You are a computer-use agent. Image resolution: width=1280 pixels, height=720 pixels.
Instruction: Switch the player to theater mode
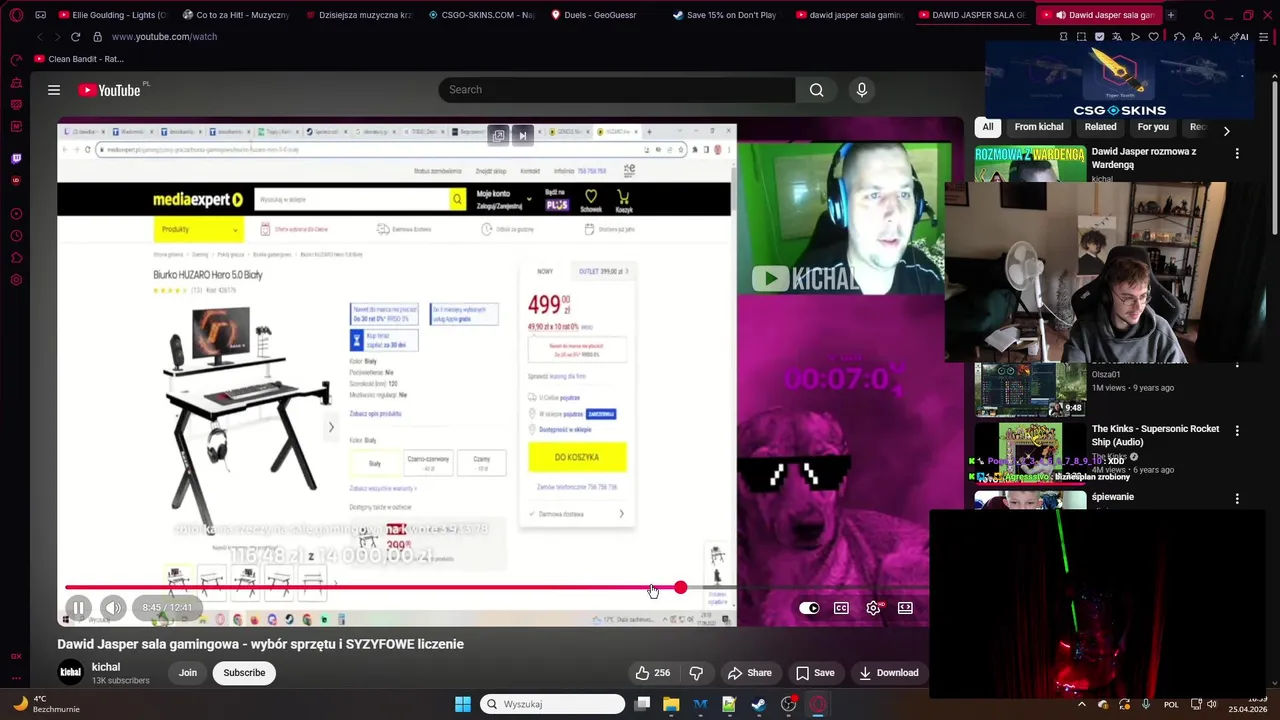click(905, 608)
